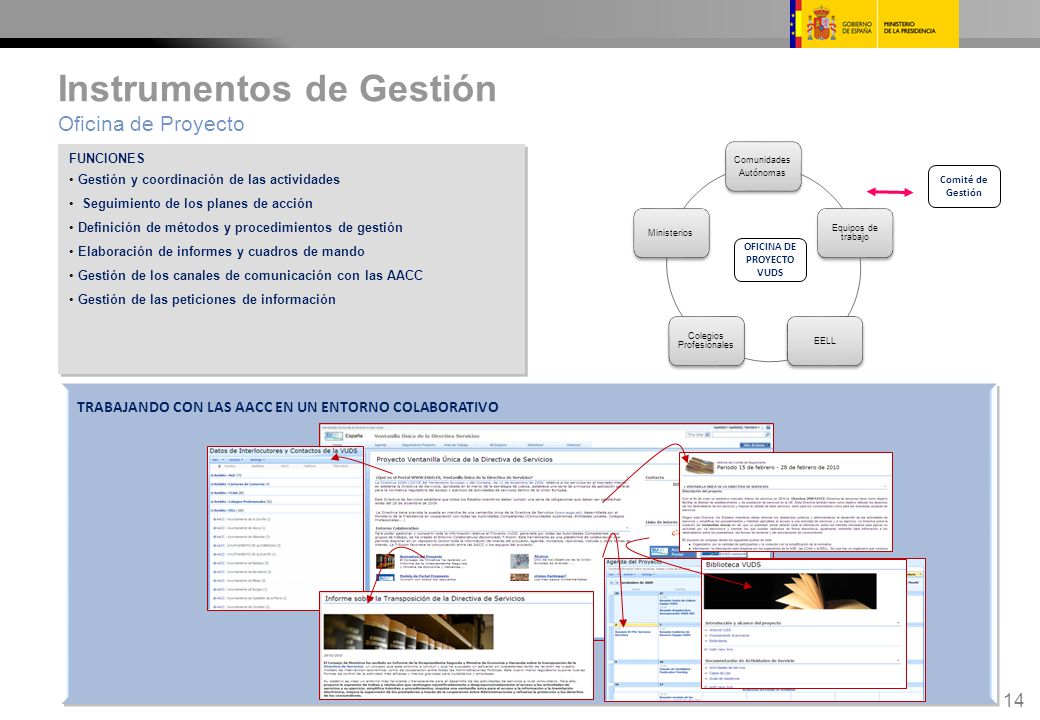Click the bookshelf photo in the Informe panel
Image resolution: width=1040 pixels, height=720 pixels.
[408, 631]
